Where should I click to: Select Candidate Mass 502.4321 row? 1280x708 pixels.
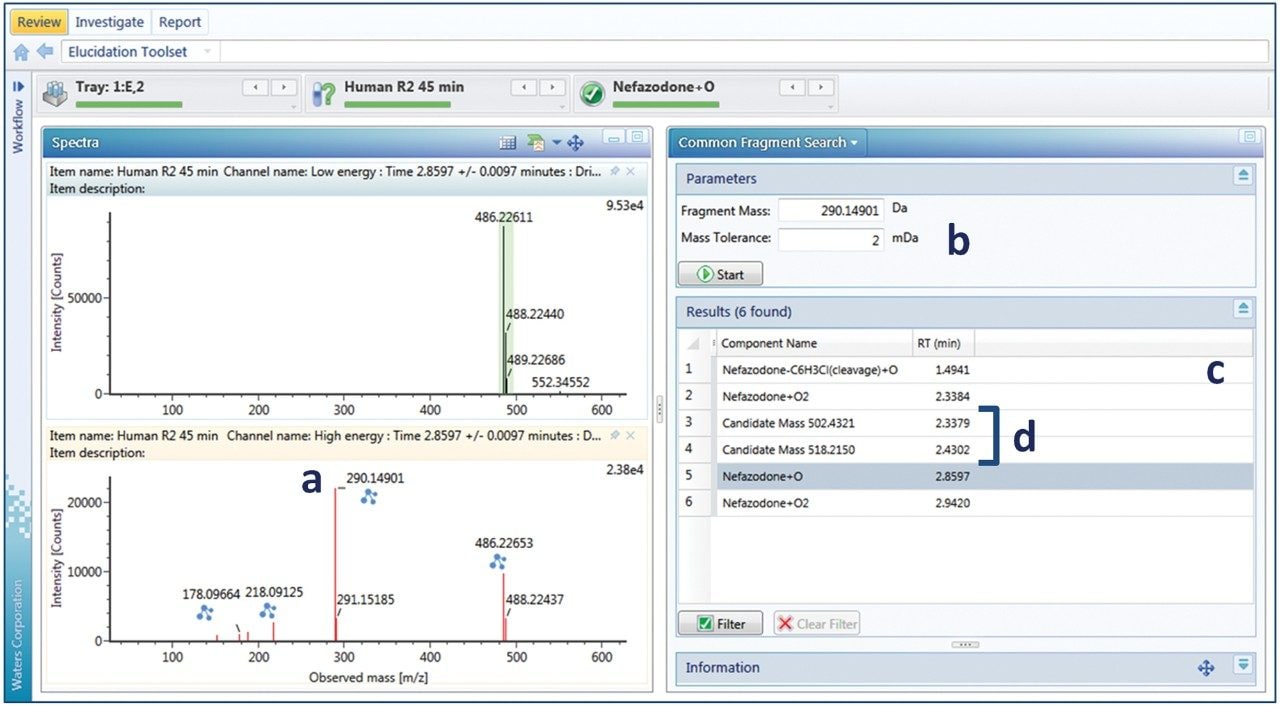pyautogui.click(x=966, y=423)
